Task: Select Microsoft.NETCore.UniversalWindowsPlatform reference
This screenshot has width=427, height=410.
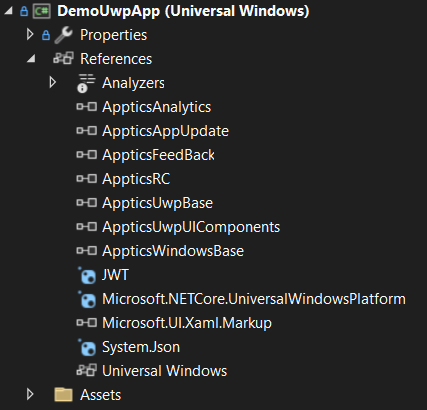Action: (254, 299)
